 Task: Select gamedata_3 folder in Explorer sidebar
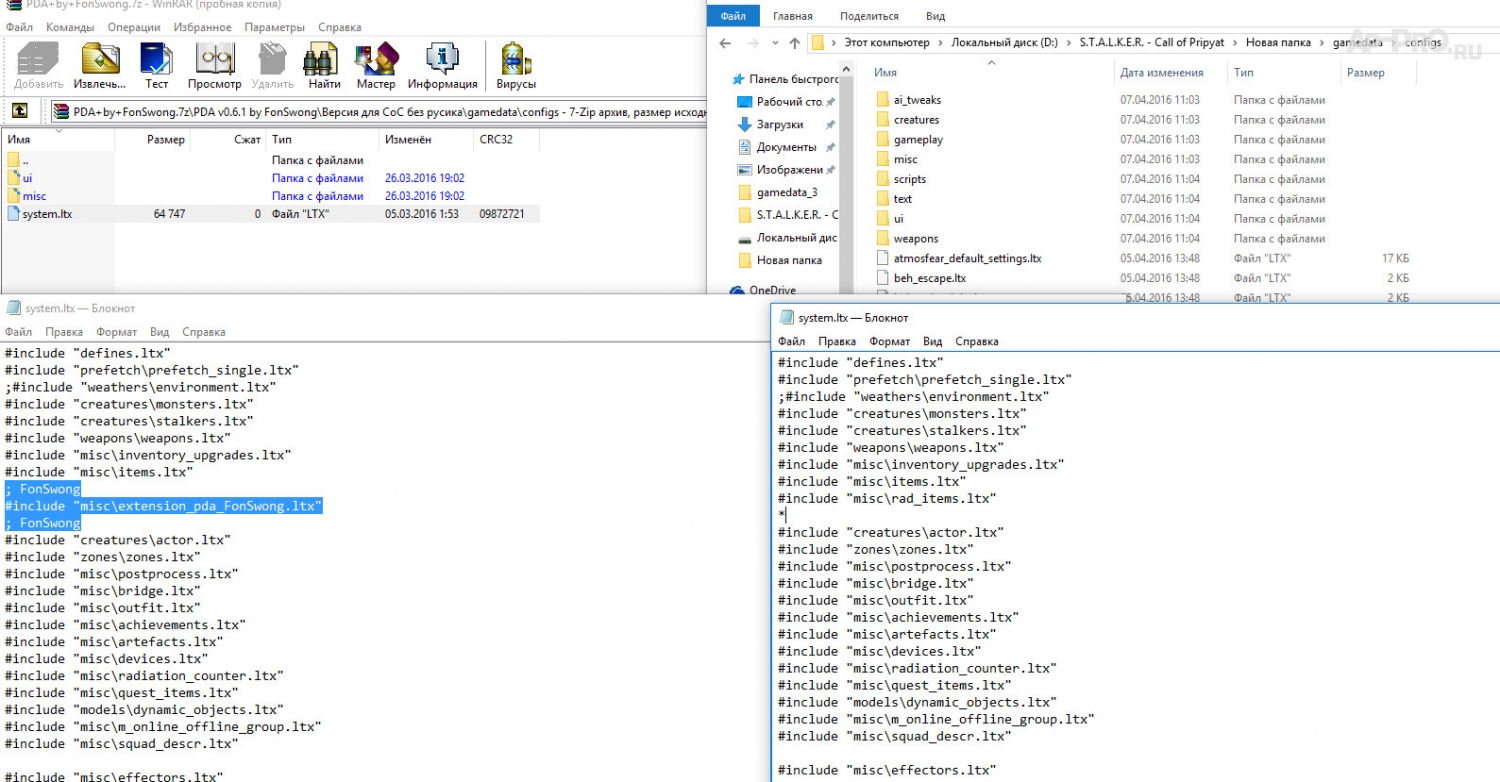coord(778,192)
